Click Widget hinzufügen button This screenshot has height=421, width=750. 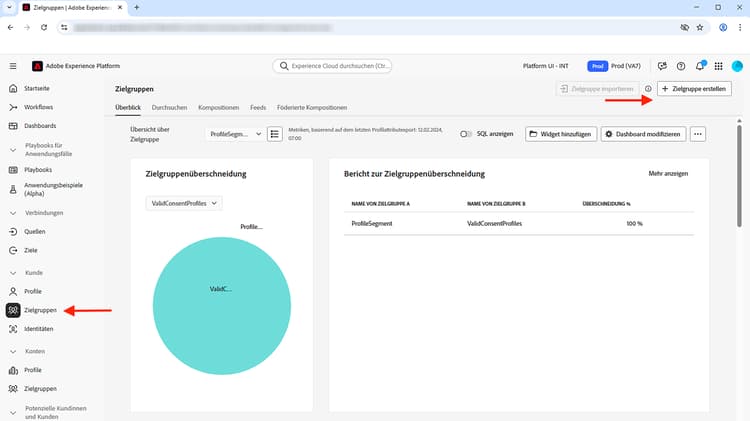coord(561,134)
